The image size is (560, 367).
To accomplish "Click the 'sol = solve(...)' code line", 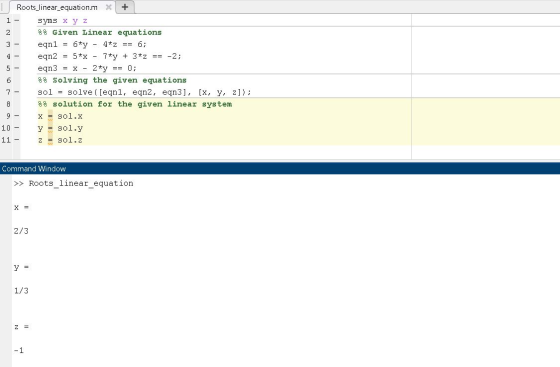I will point(144,92).
